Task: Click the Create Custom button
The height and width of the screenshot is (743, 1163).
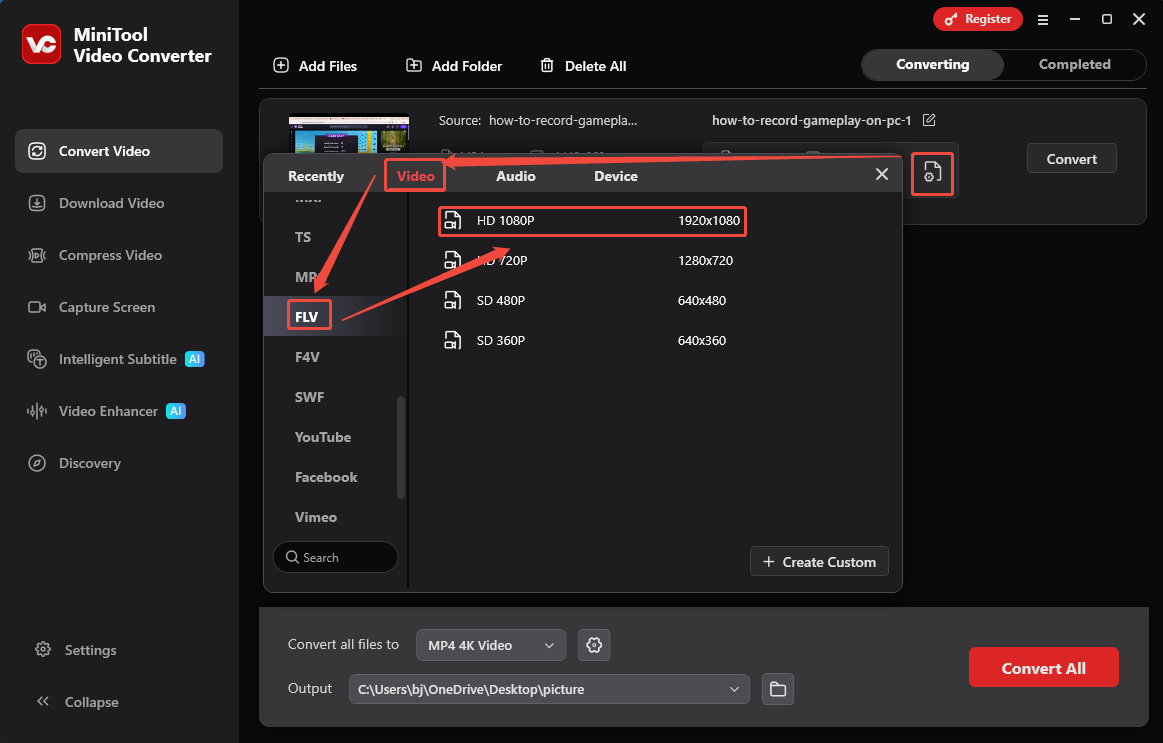Action: click(819, 561)
